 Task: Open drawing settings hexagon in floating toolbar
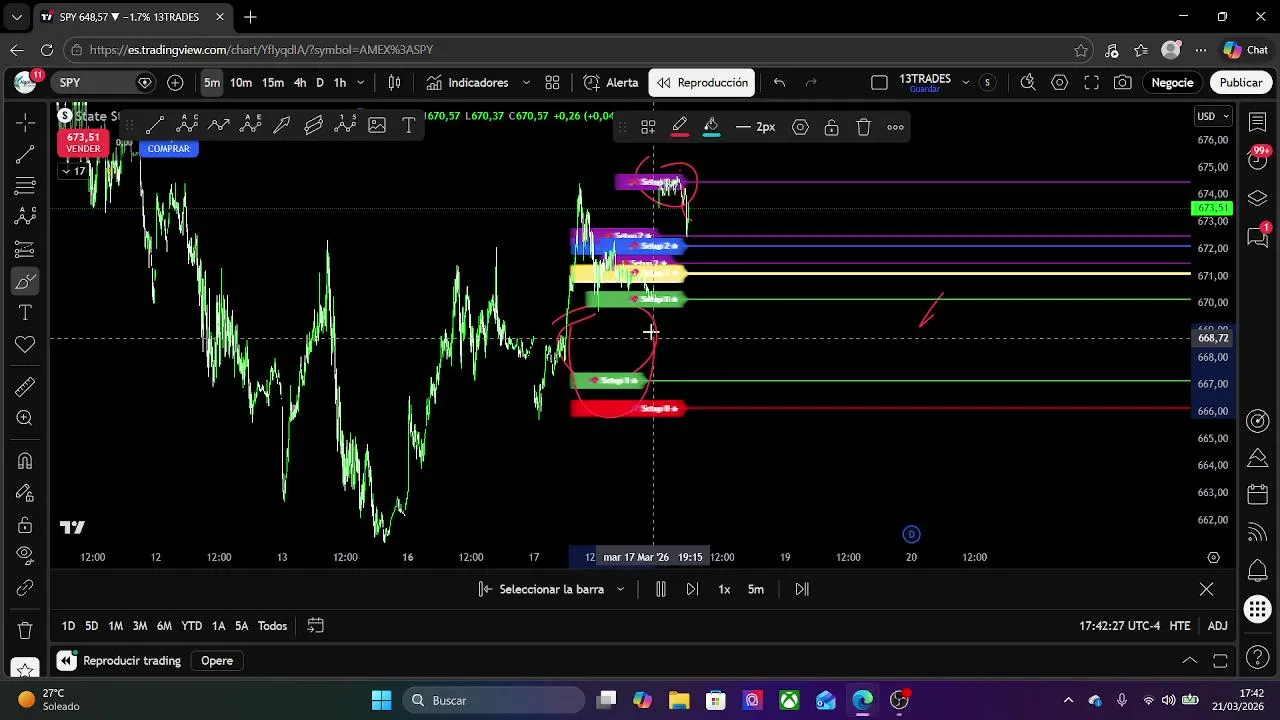(800, 127)
